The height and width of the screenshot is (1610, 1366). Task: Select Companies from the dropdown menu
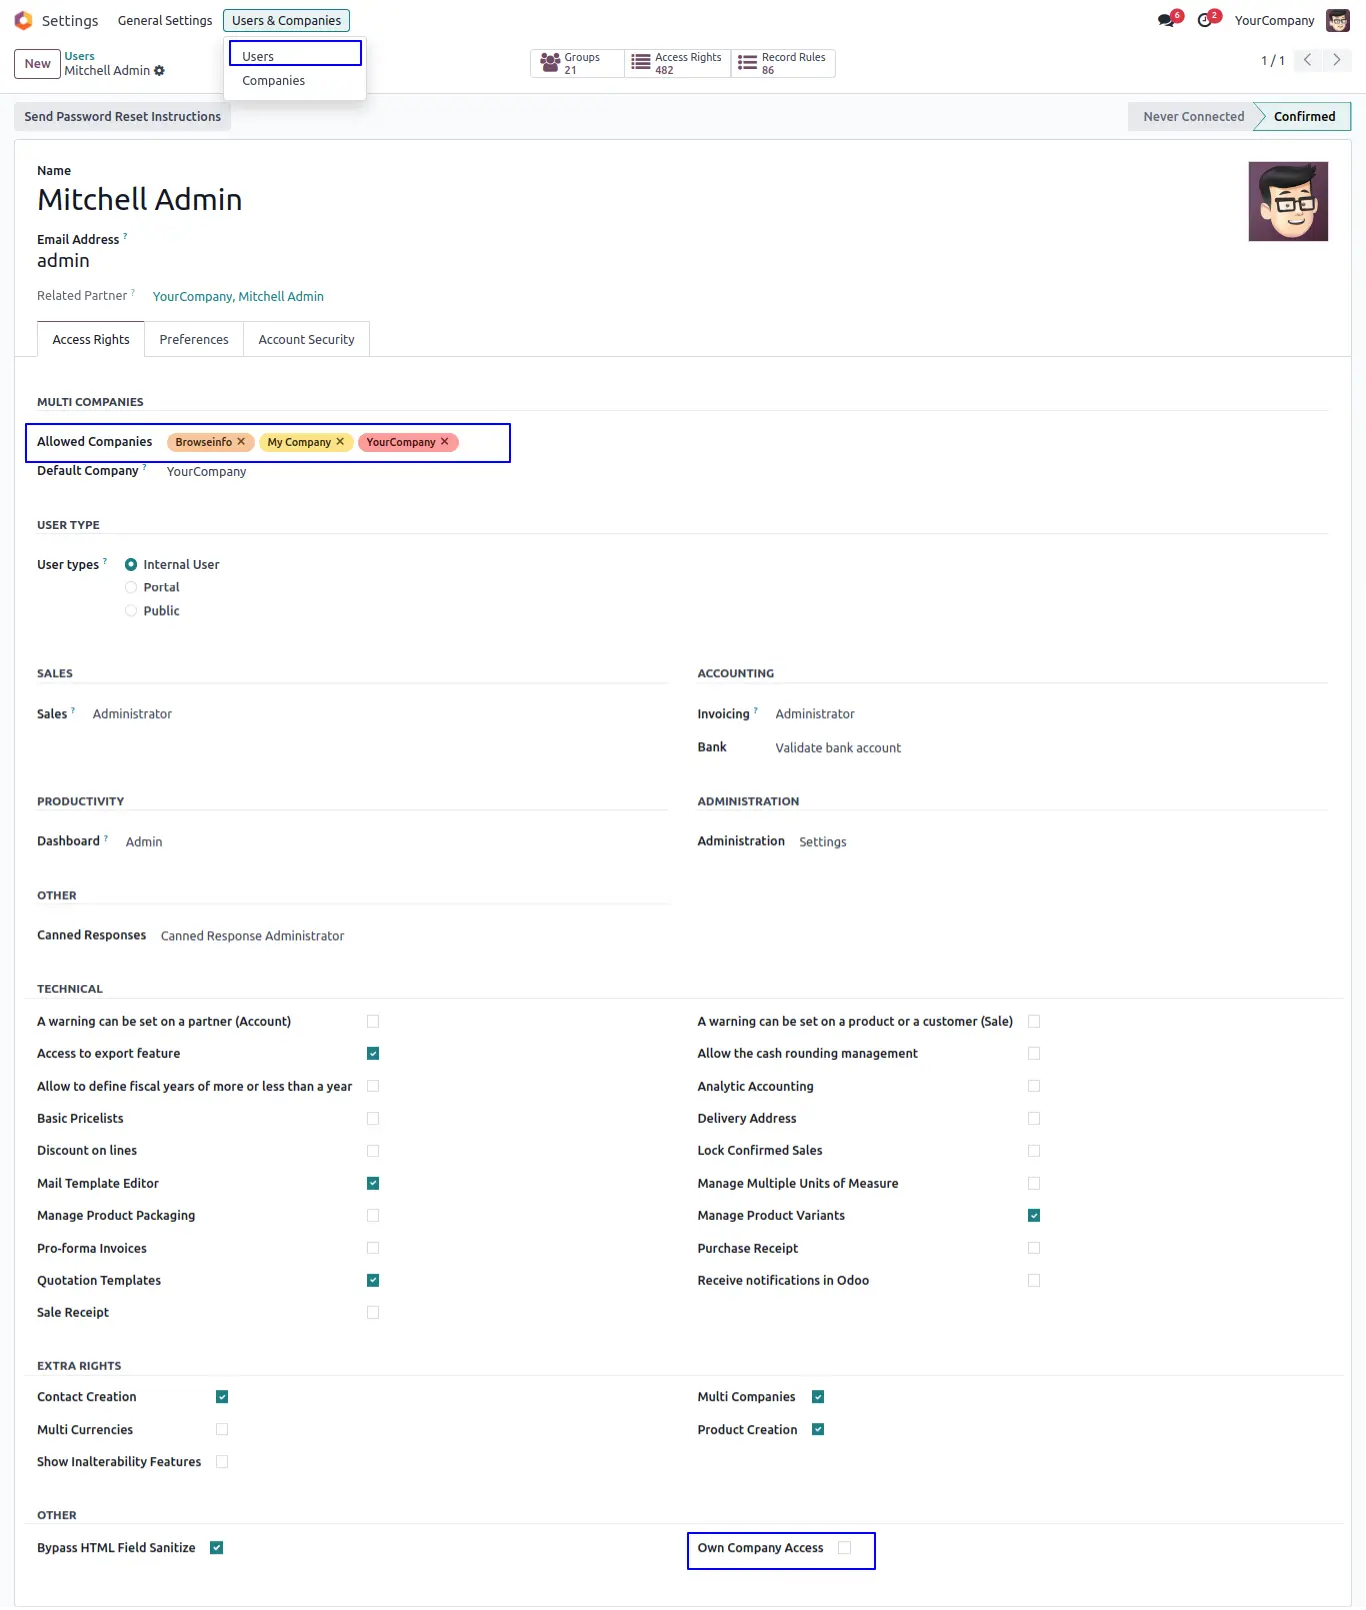[273, 81]
